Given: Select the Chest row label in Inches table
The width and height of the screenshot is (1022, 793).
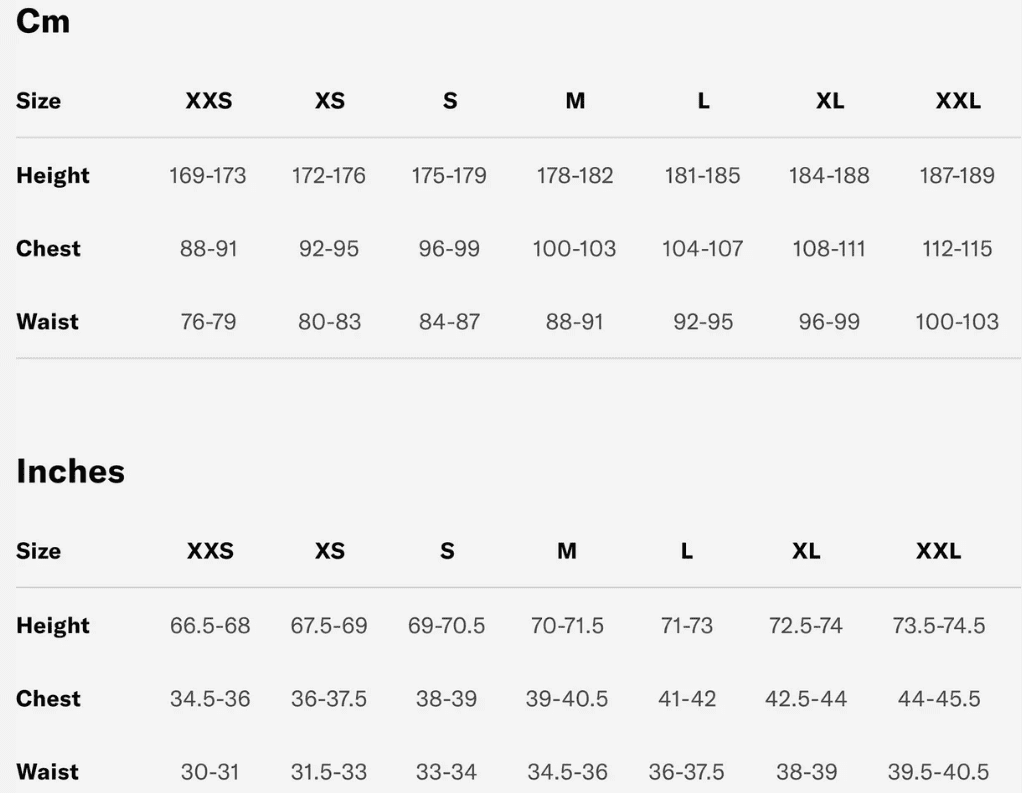Looking at the screenshot, I should pos(48,699).
